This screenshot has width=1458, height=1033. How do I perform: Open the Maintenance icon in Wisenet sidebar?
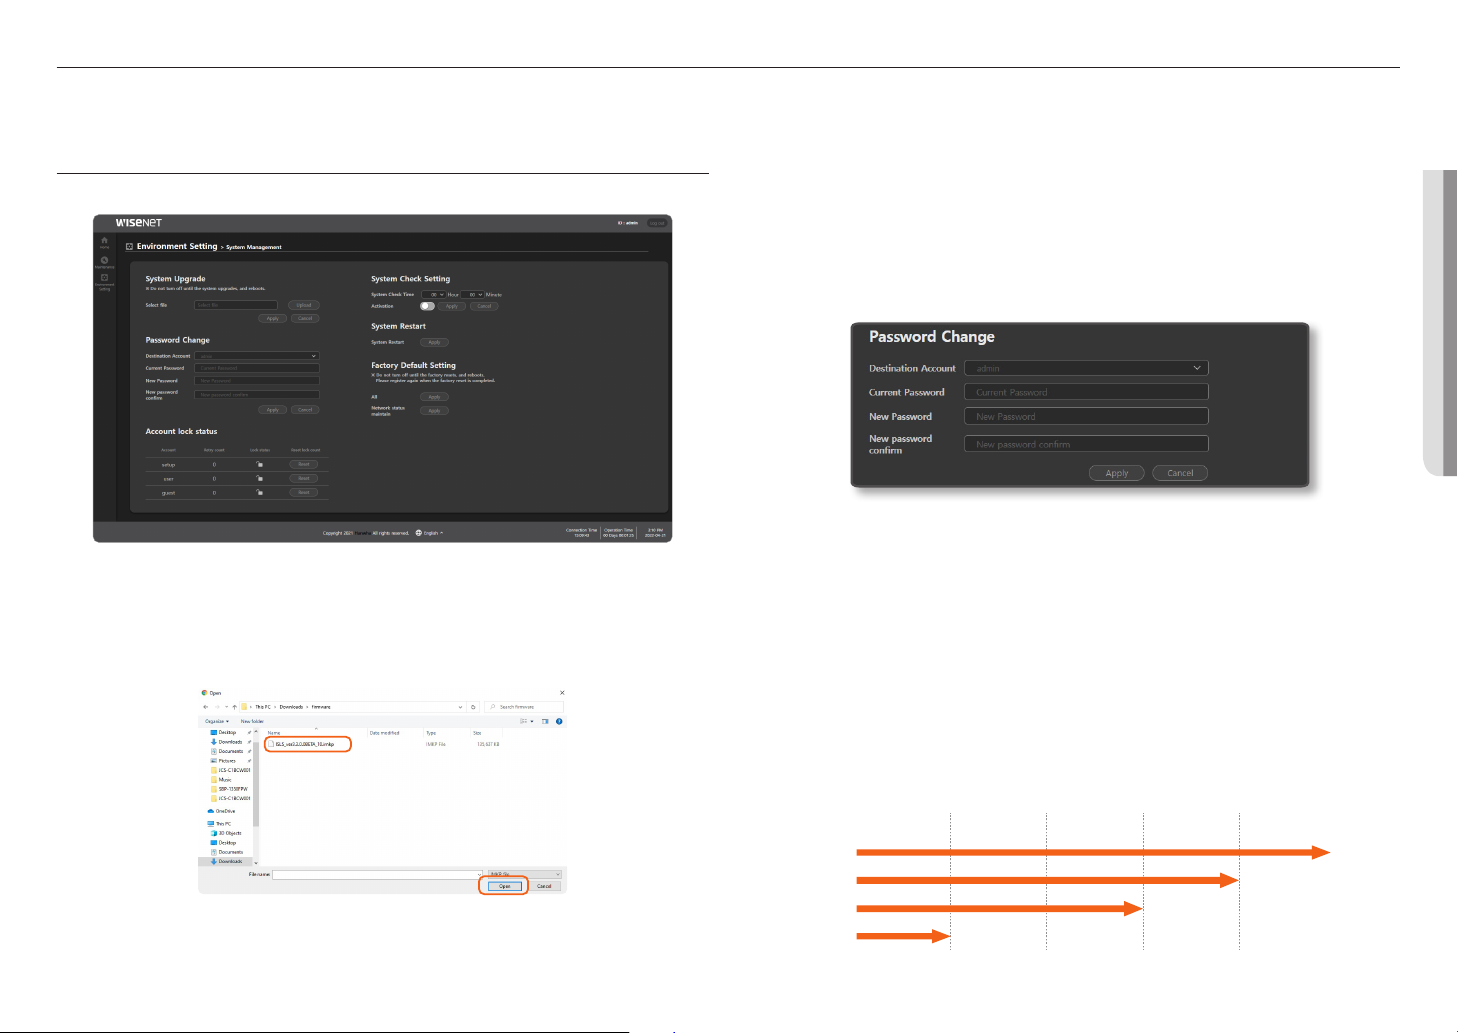[x=104, y=262]
